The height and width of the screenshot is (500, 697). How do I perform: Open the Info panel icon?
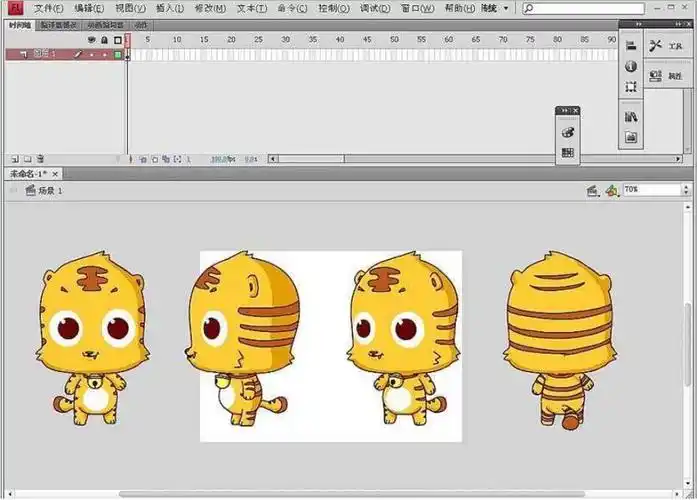click(631, 66)
